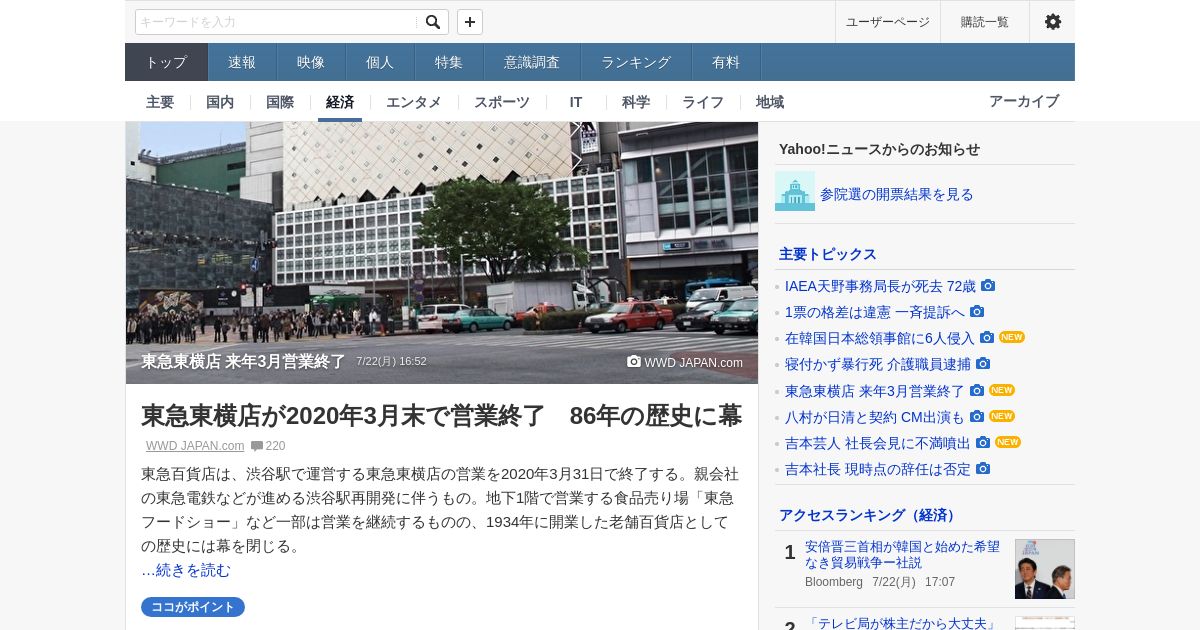Click camera icon beside 1票の格差は違憲
The image size is (1200, 630).
click(977, 312)
